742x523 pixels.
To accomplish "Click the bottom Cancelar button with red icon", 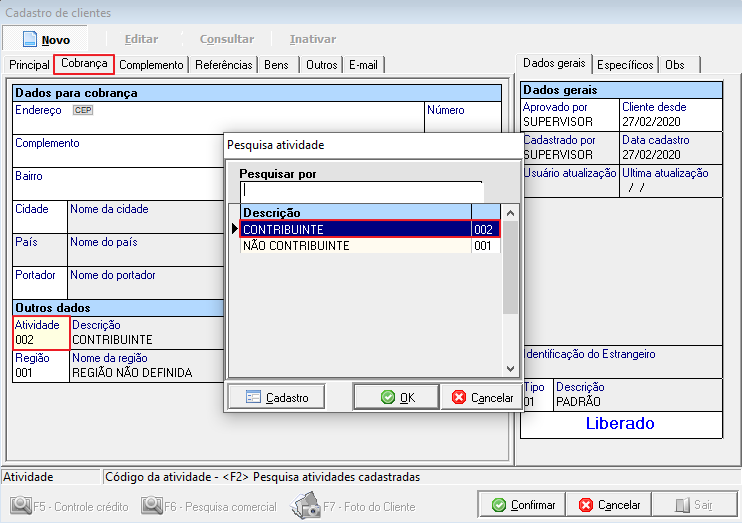I will (608, 505).
